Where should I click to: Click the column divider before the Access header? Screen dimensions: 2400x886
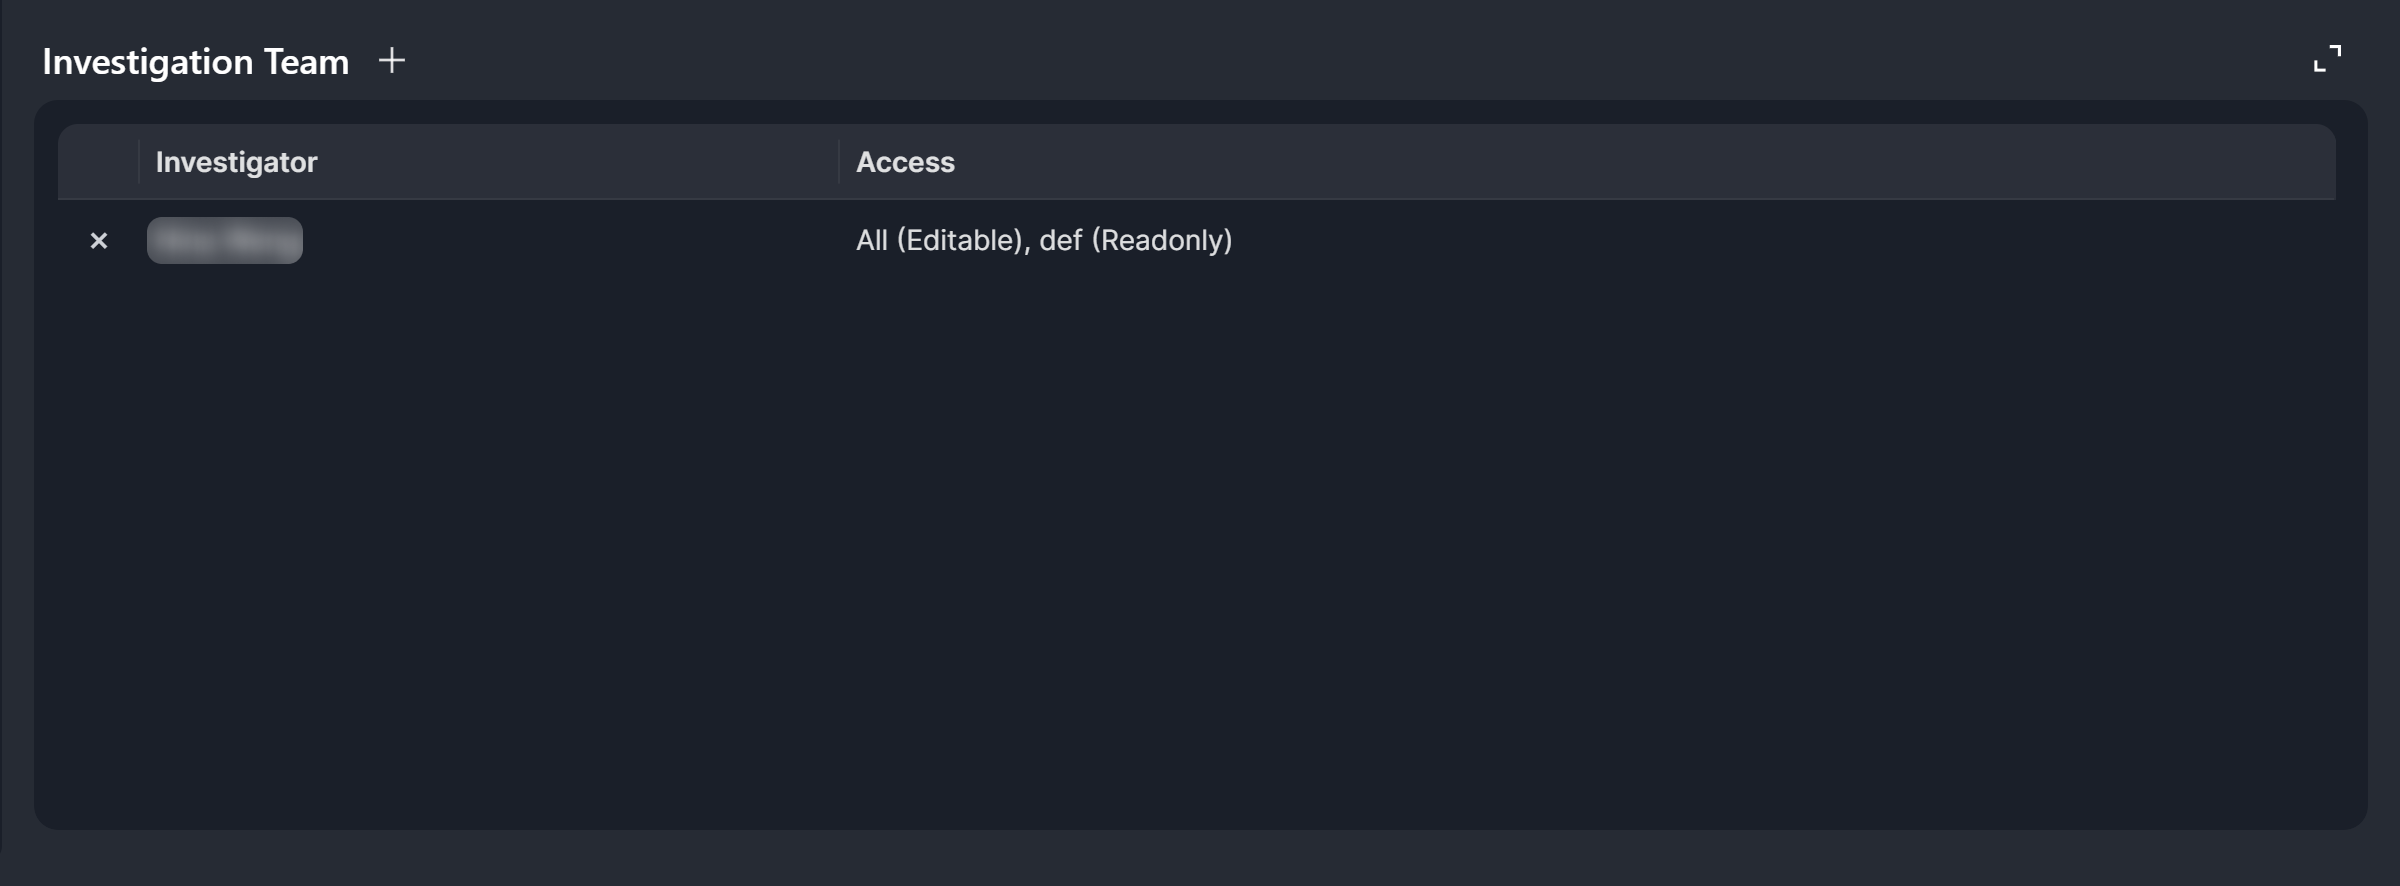coord(838,162)
